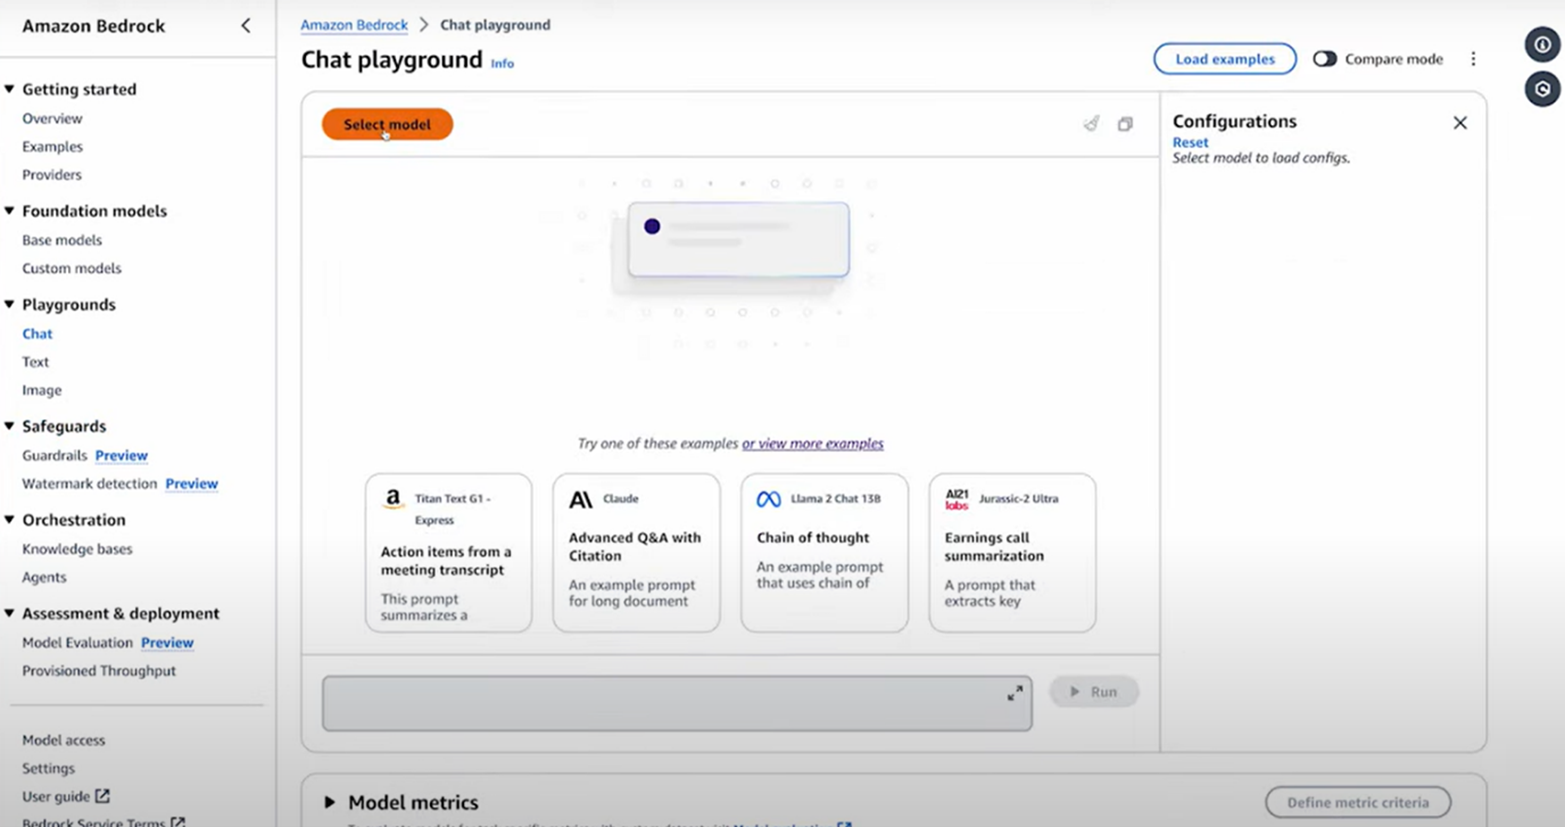Image resolution: width=1565 pixels, height=827 pixels.
Task: Click the clear chat broom icon
Action: coord(1091,124)
